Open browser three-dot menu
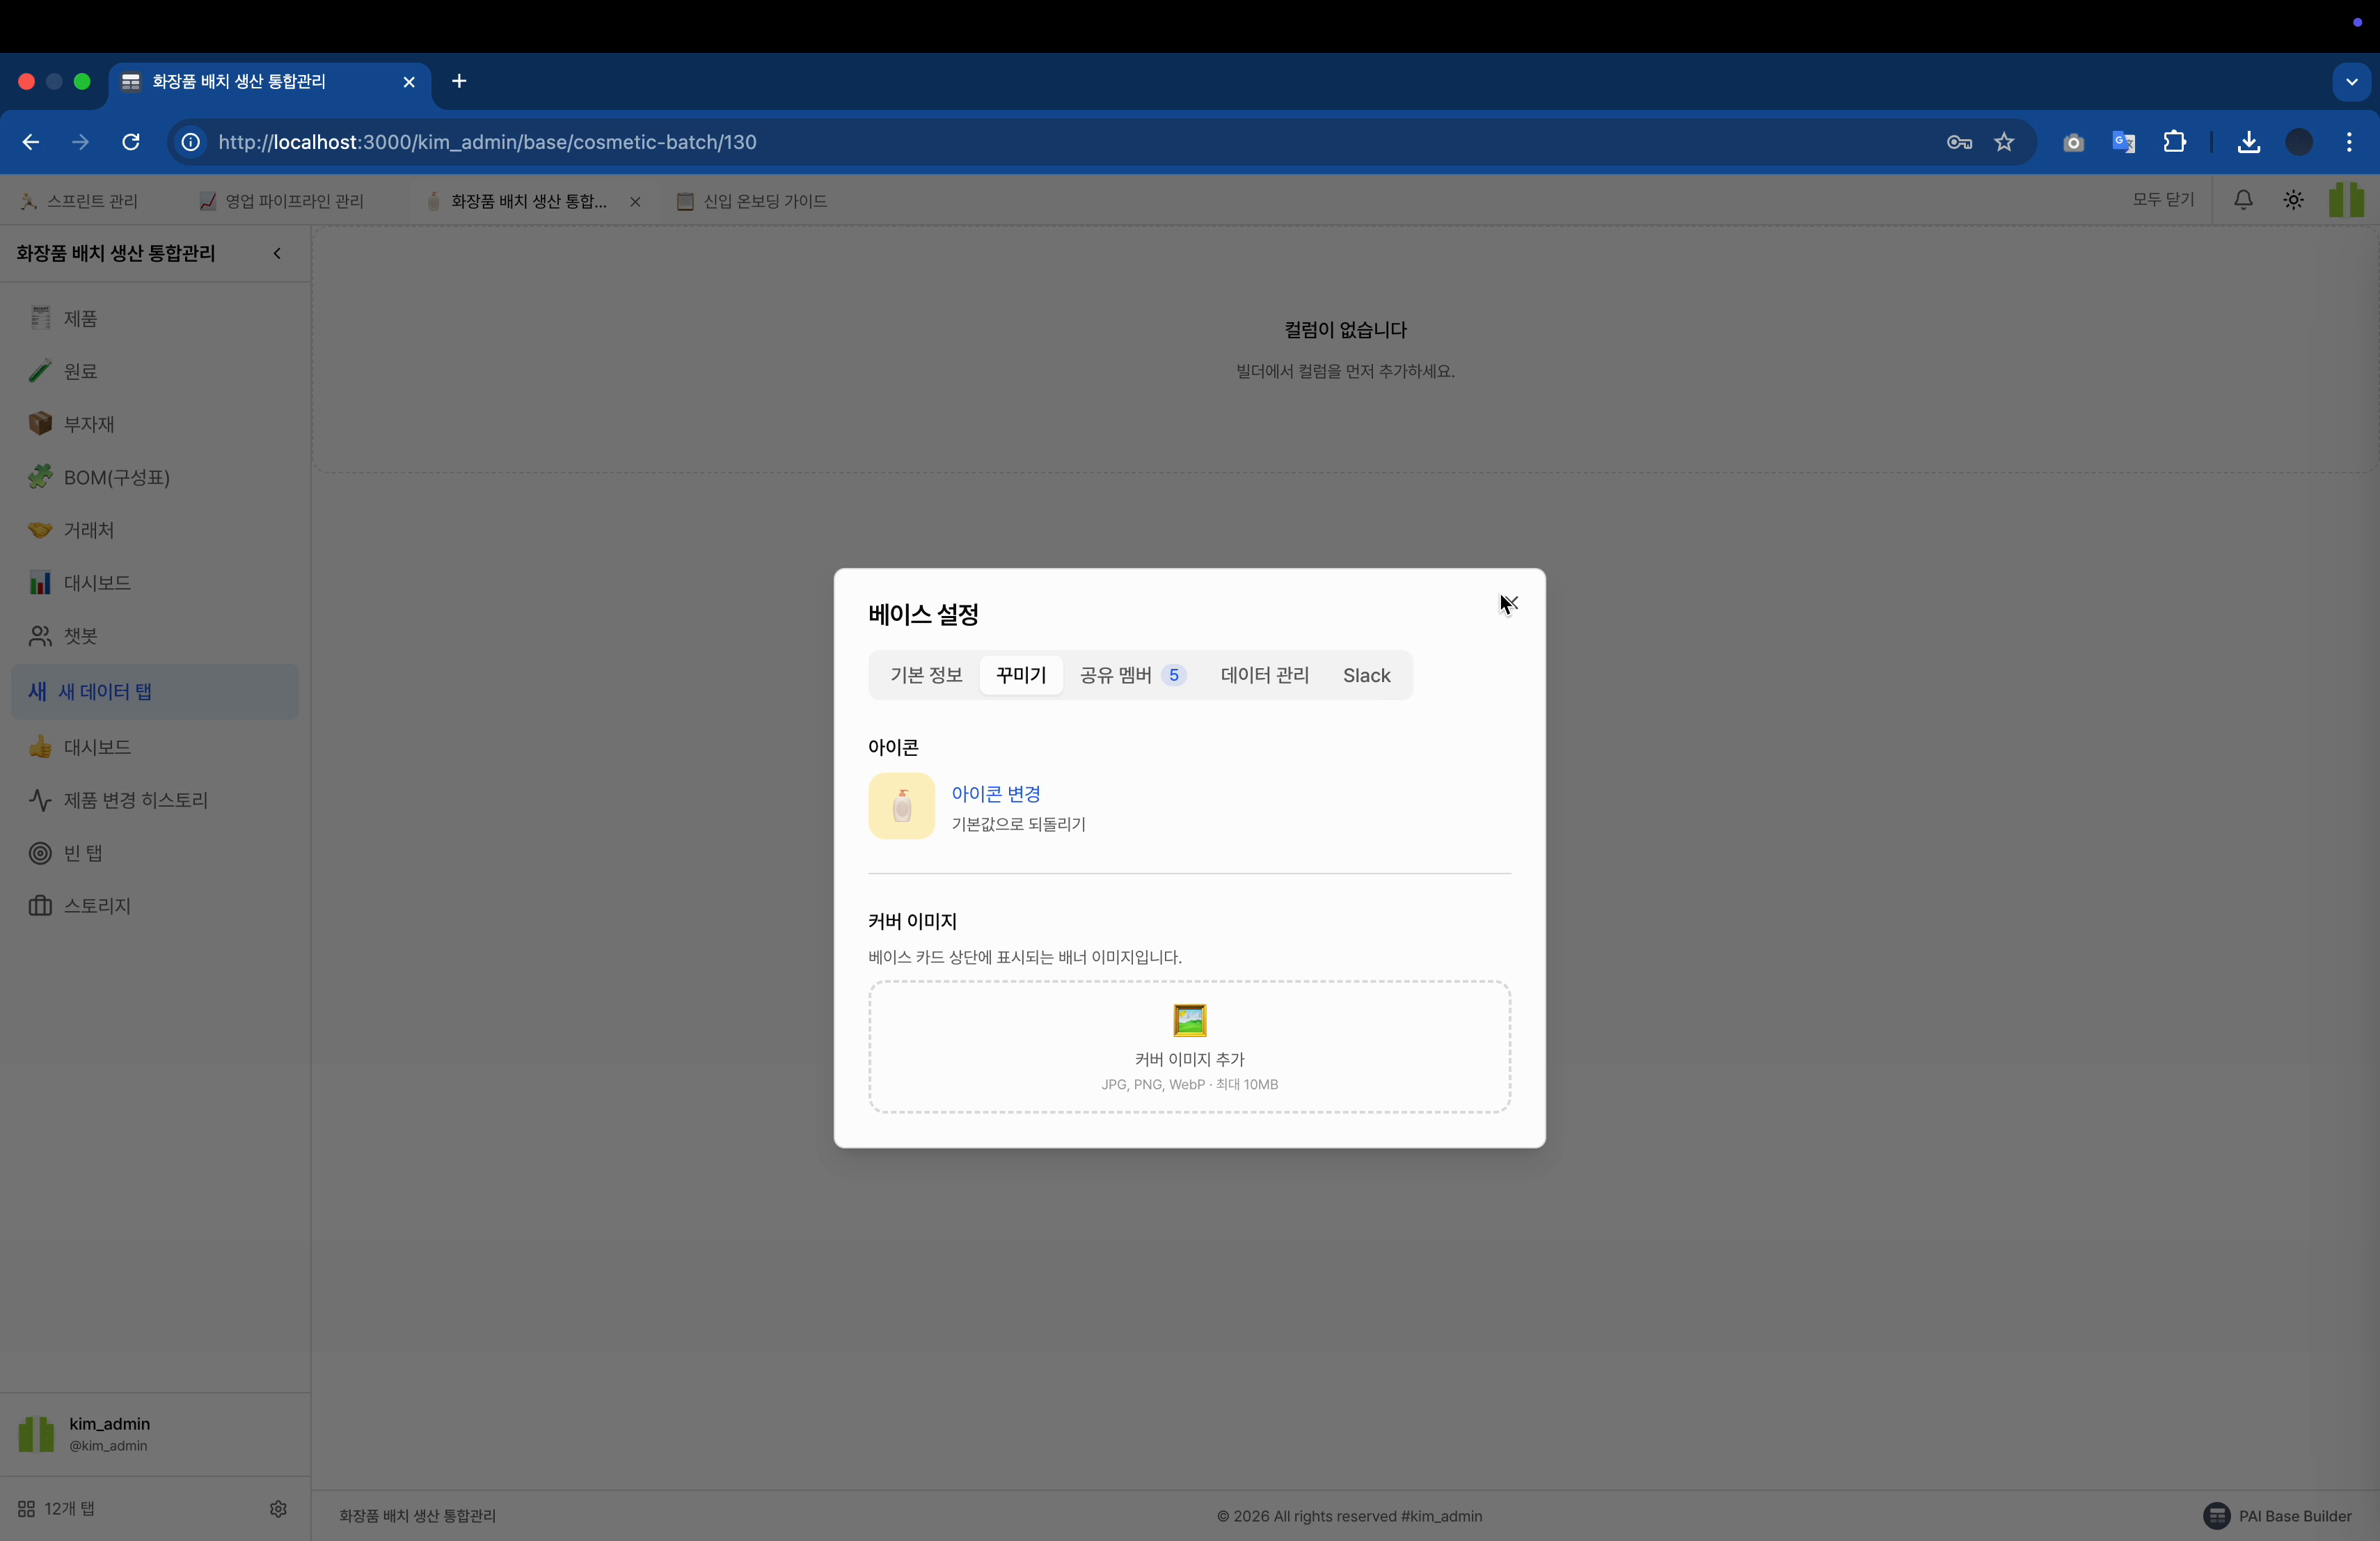 coord(2349,142)
